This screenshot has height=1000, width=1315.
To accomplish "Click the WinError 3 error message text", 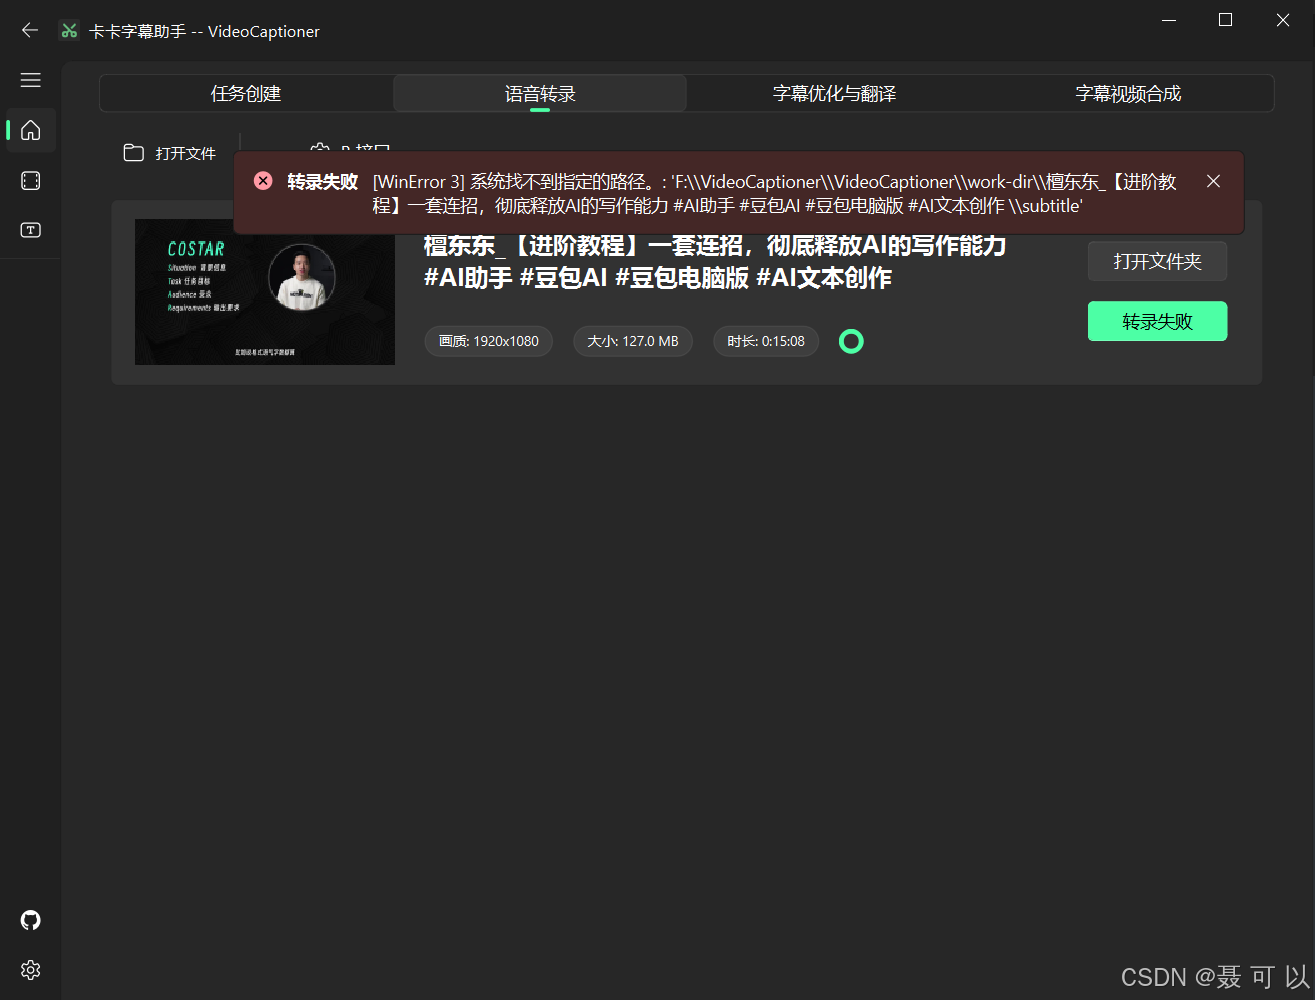I will [x=775, y=194].
